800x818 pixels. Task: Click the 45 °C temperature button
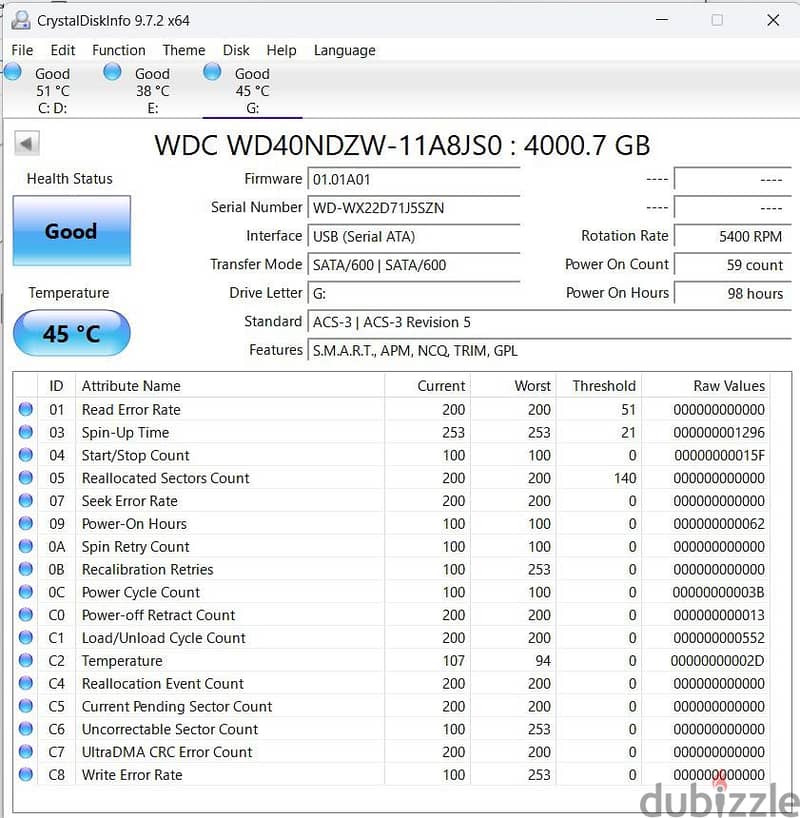[71, 333]
